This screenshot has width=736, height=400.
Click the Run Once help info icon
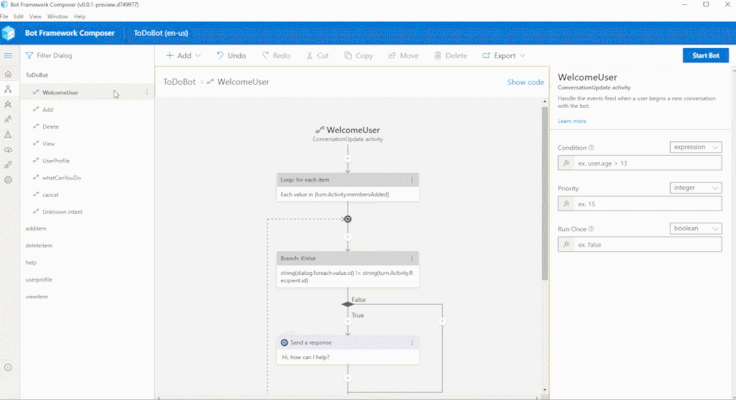(591, 229)
